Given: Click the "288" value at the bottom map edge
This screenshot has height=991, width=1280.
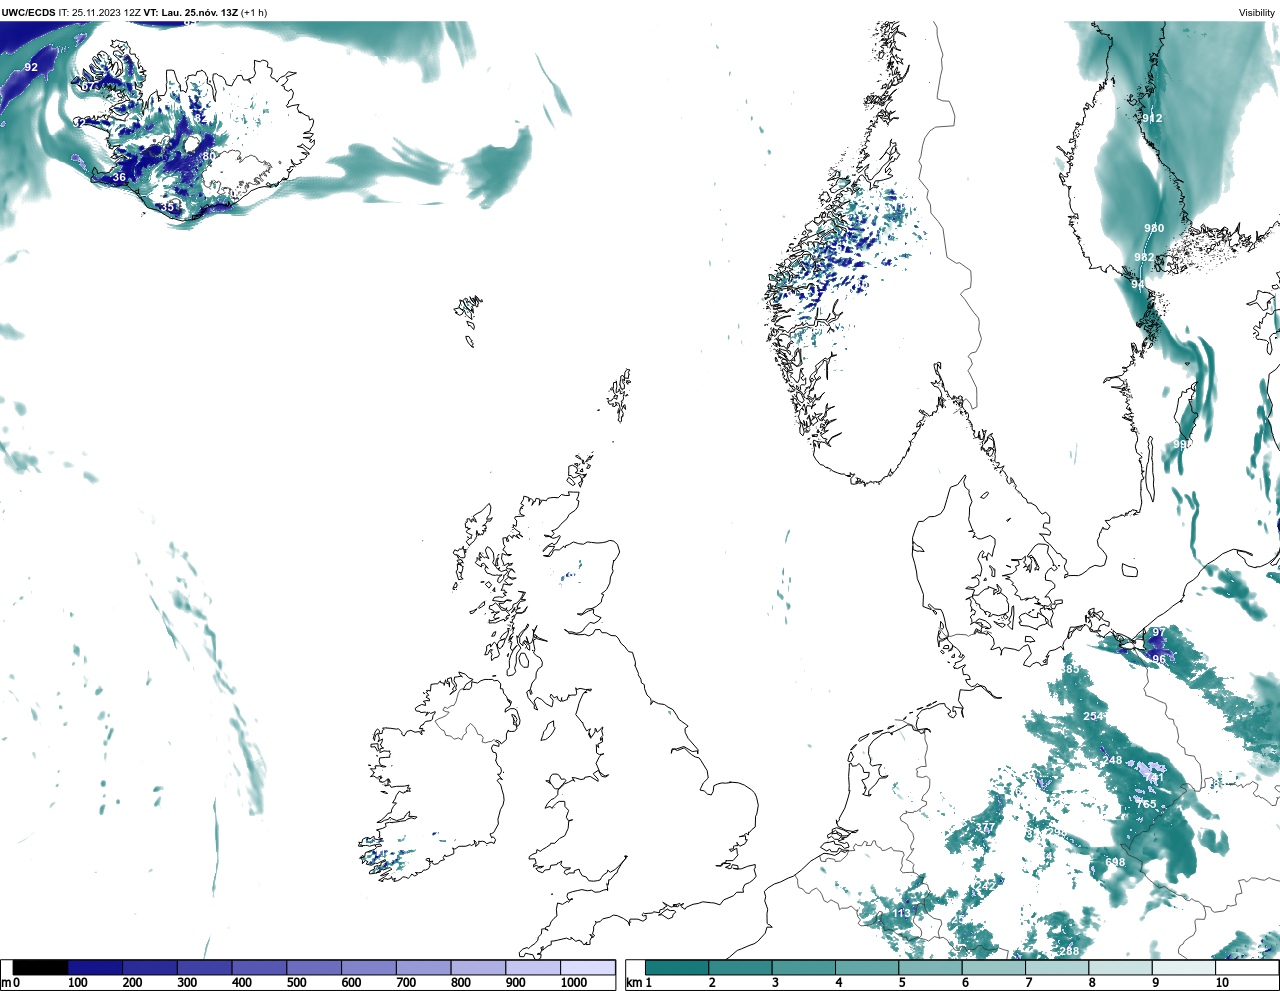Looking at the screenshot, I should 1069,951.
